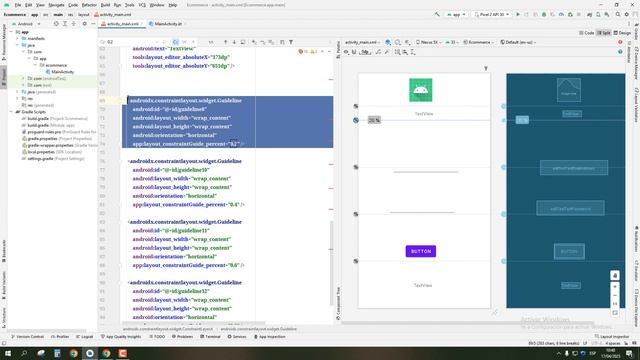Click the red error indicator in design toolbar
The height and width of the screenshot is (360, 640).
coord(620,42)
